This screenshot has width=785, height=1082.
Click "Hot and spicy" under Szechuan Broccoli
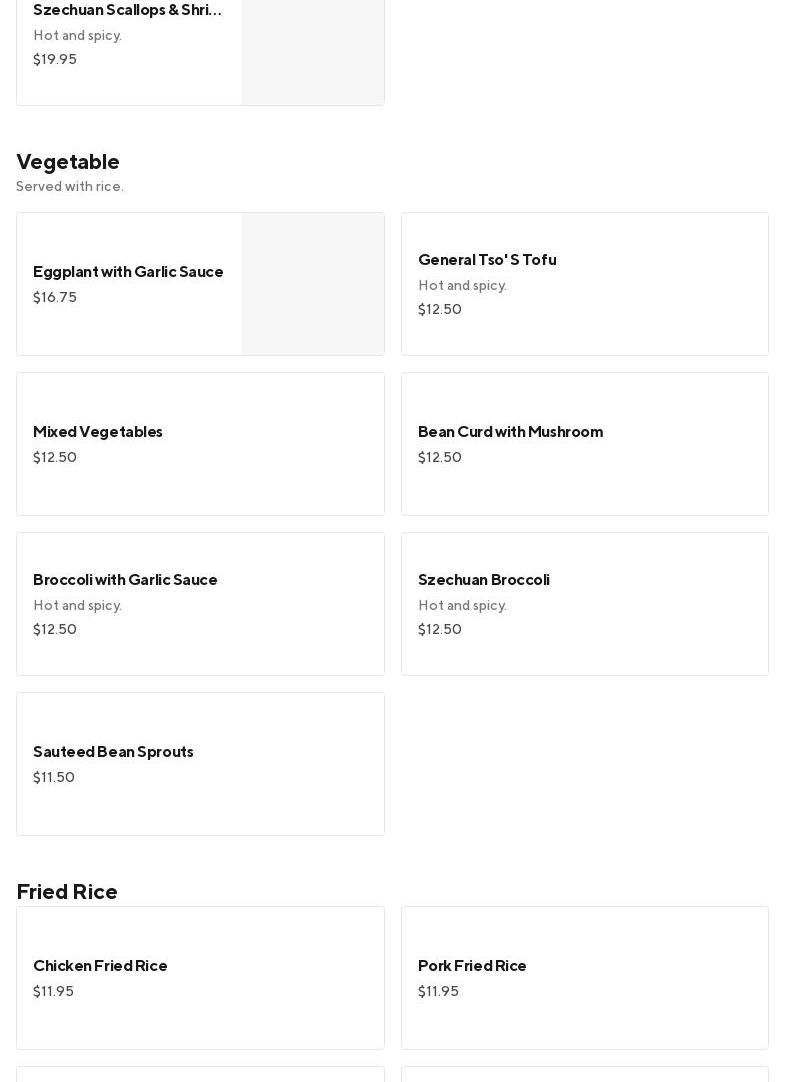click(462, 606)
